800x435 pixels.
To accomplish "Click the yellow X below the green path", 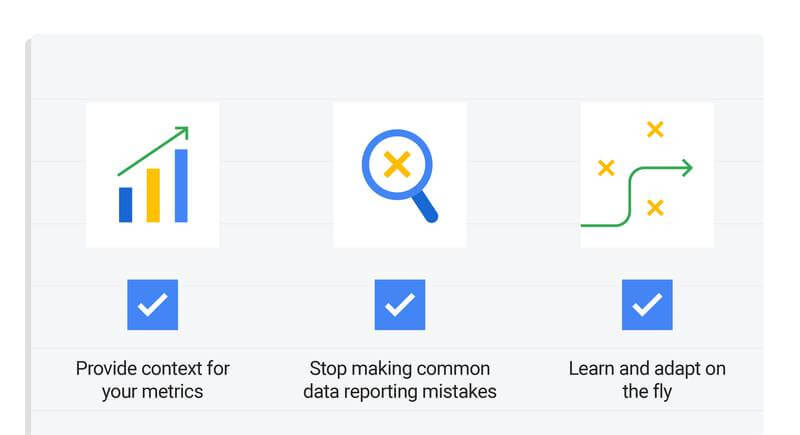I will pos(655,208).
